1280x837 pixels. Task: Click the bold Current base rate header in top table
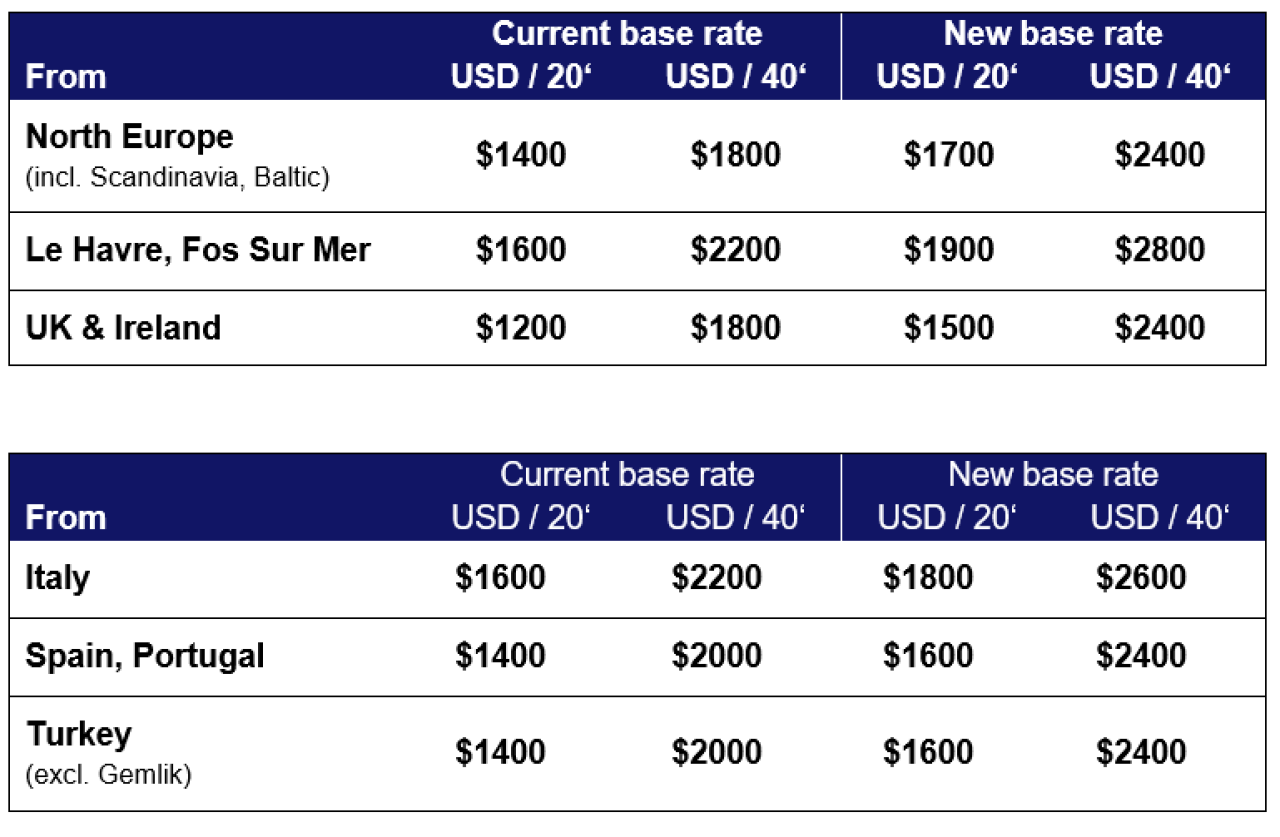point(627,33)
